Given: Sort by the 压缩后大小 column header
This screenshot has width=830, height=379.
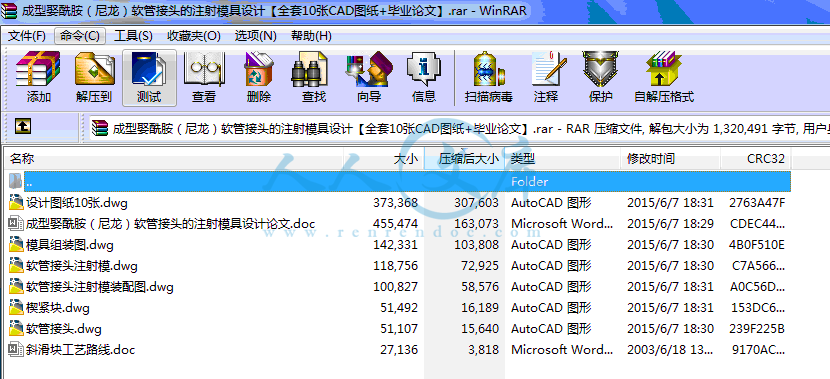Looking at the screenshot, I should [464, 159].
